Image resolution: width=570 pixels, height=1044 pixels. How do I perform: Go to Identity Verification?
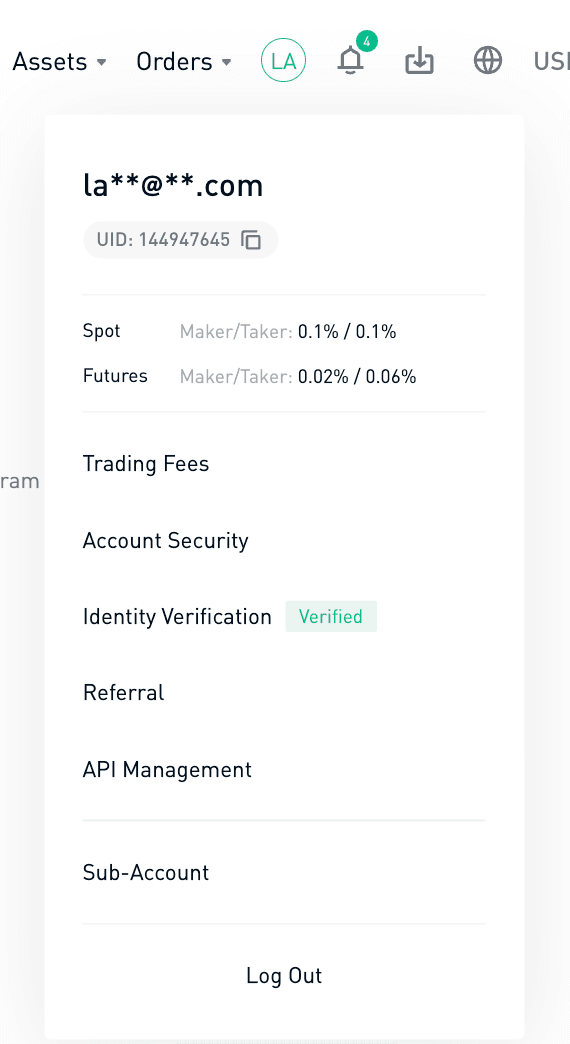coord(177,617)
